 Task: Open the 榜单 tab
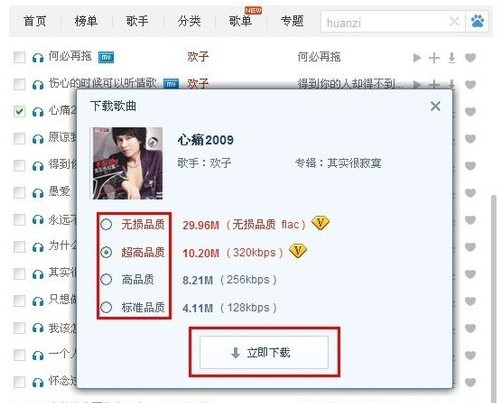(86, 21)
